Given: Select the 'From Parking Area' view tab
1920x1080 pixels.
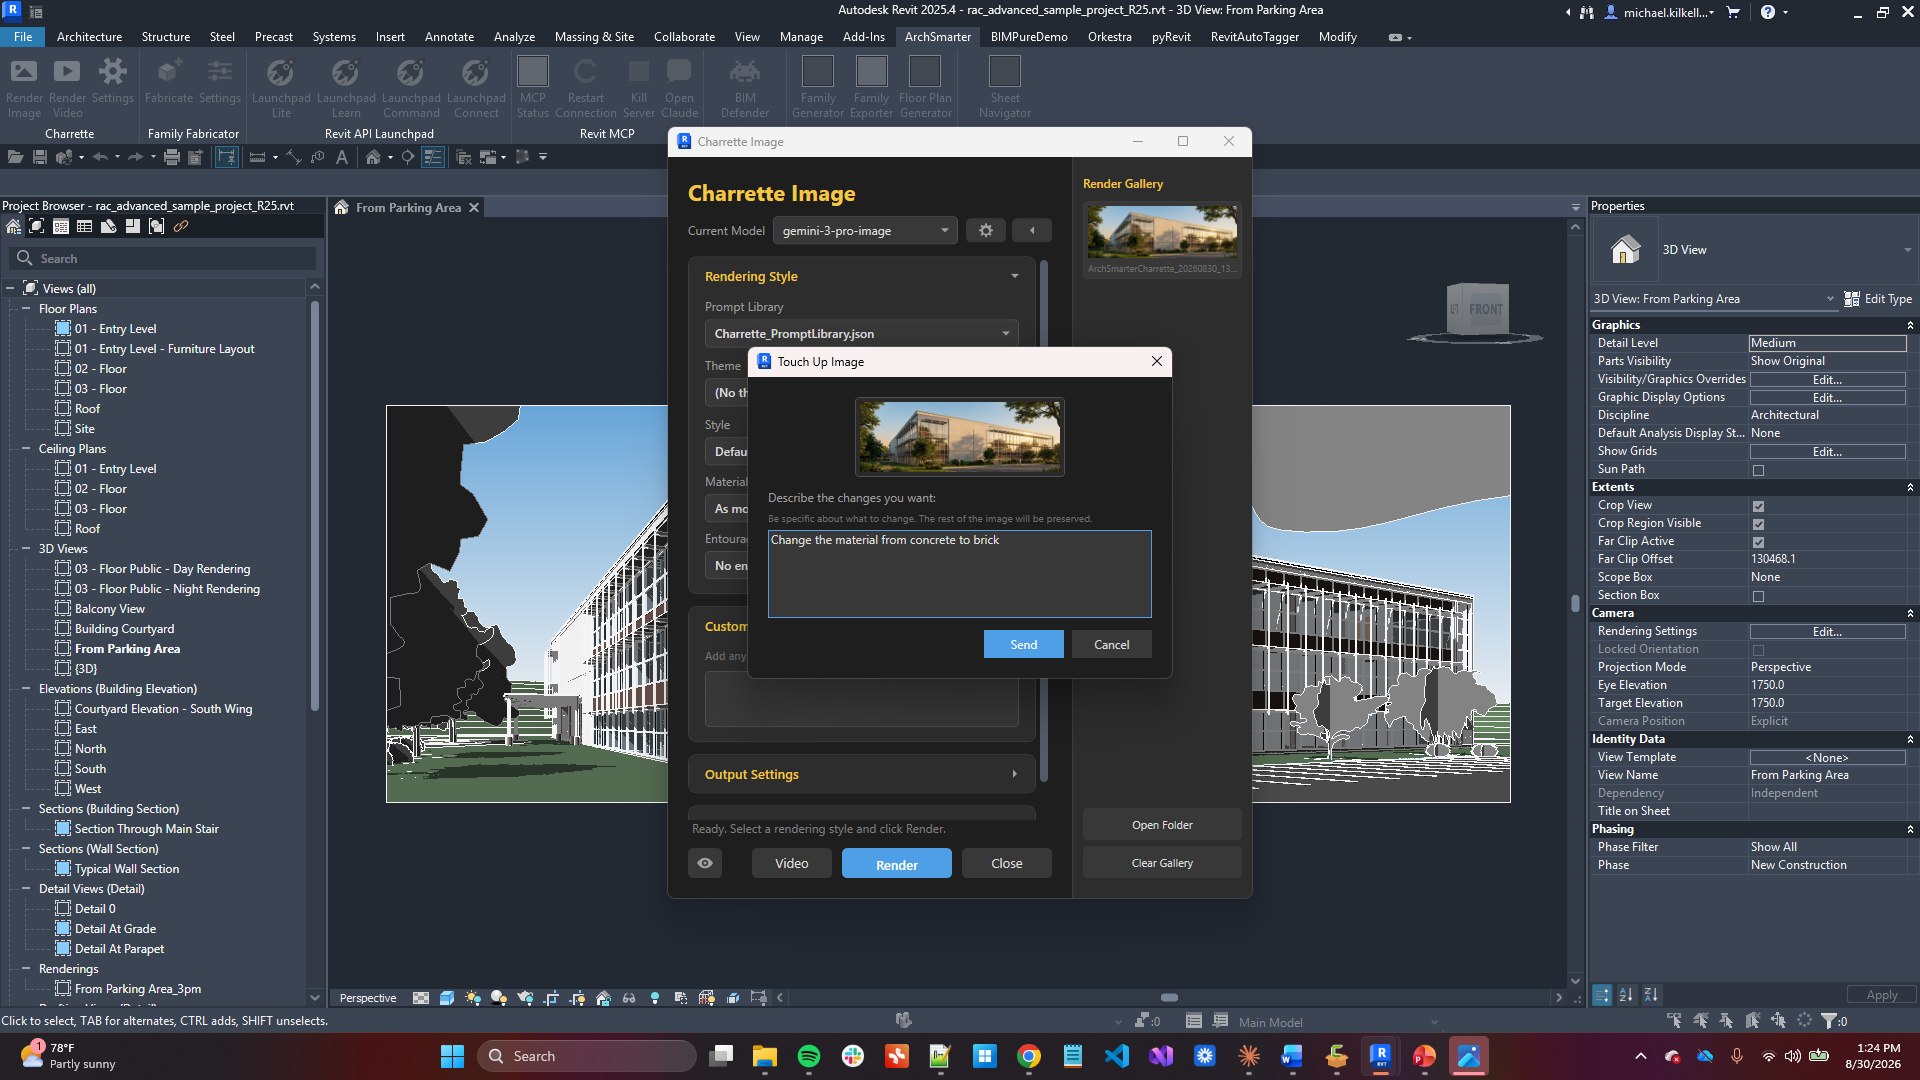Looking at the screenshot, I should (408, 208).
